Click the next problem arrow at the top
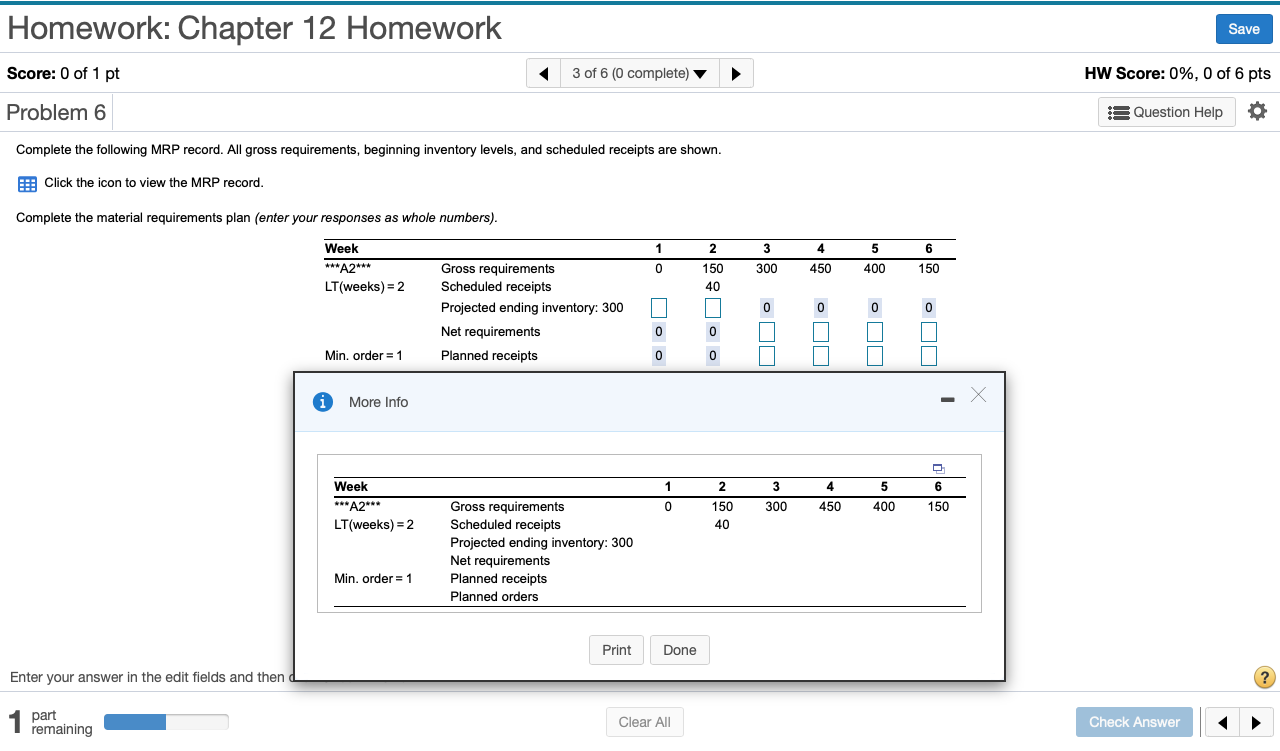 pos(736,72)
